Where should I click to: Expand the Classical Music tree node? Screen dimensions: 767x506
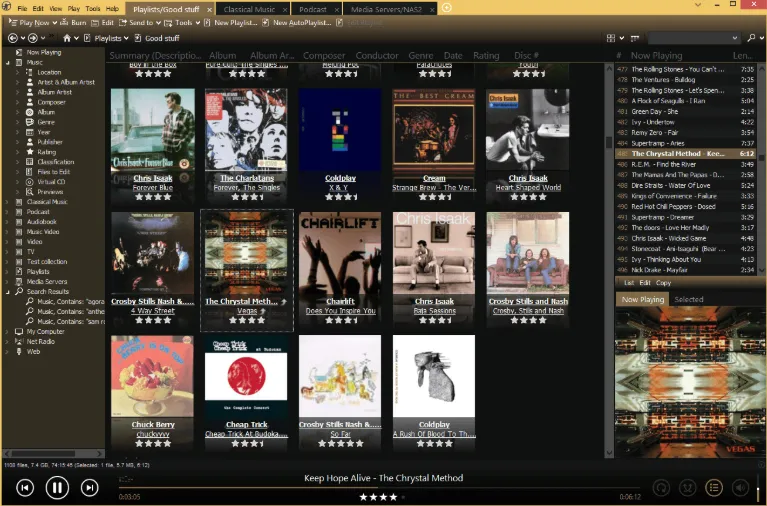(x=7, y=202)
